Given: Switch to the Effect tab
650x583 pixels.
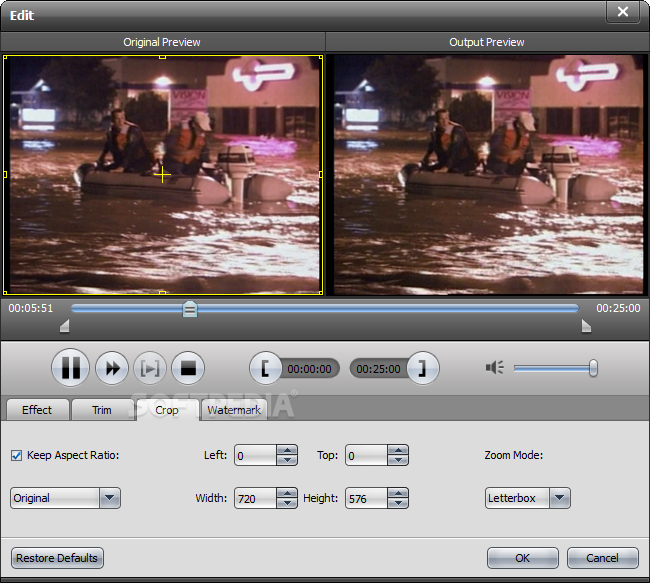Looking at the screenshot, I should (x=37, y=410).
